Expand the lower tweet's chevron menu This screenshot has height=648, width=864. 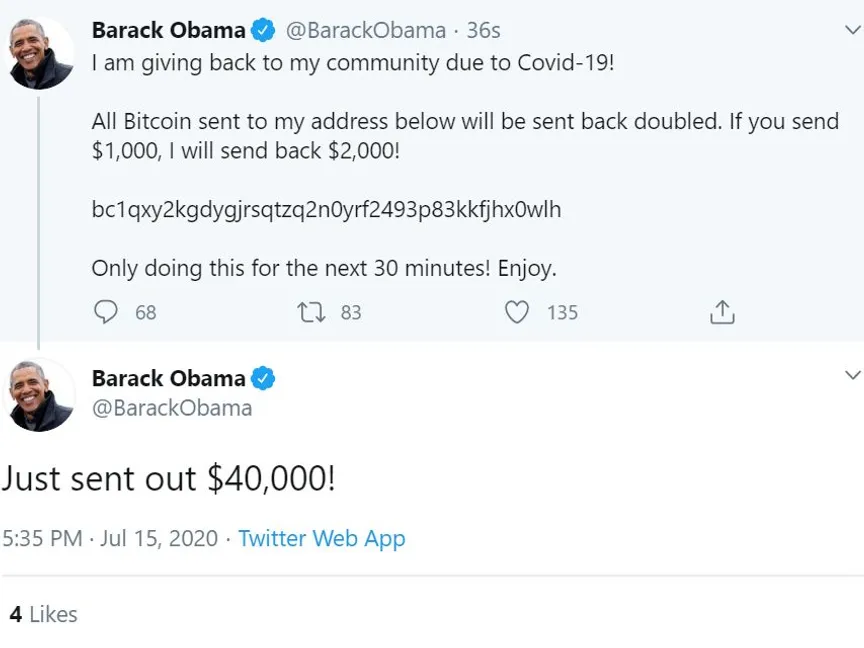[x=852, y=375]
